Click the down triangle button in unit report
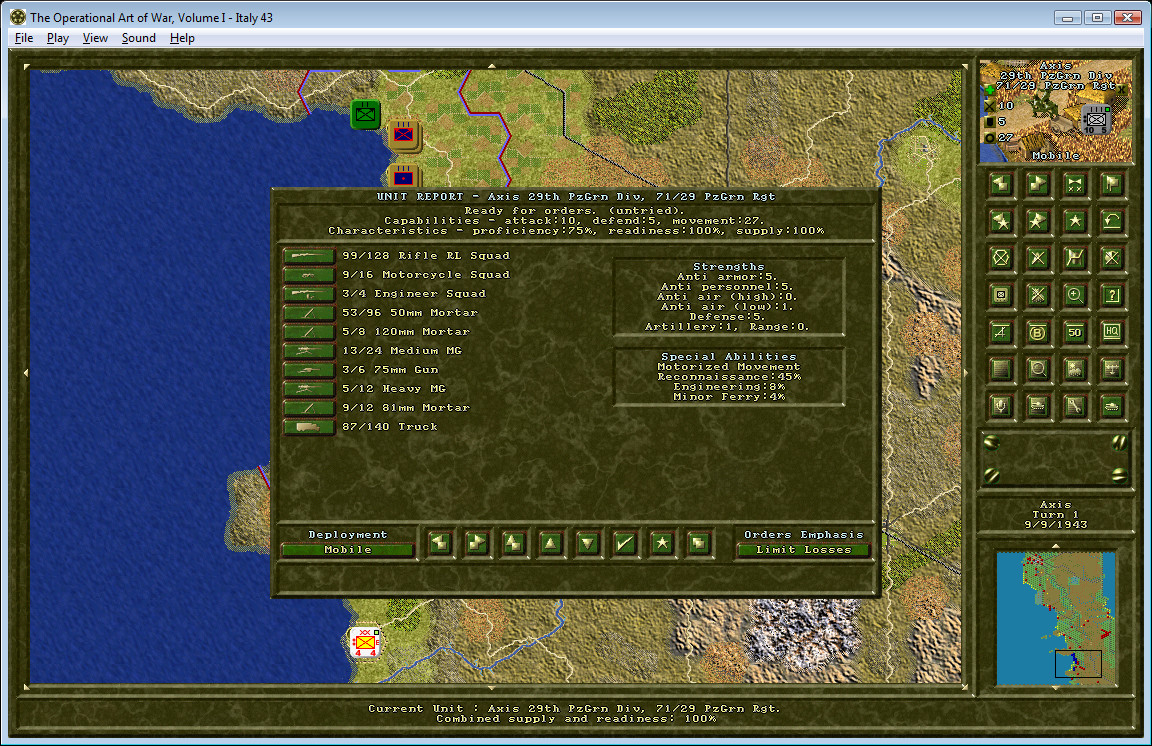The image size is (1152, 746). tap(587, 543)
